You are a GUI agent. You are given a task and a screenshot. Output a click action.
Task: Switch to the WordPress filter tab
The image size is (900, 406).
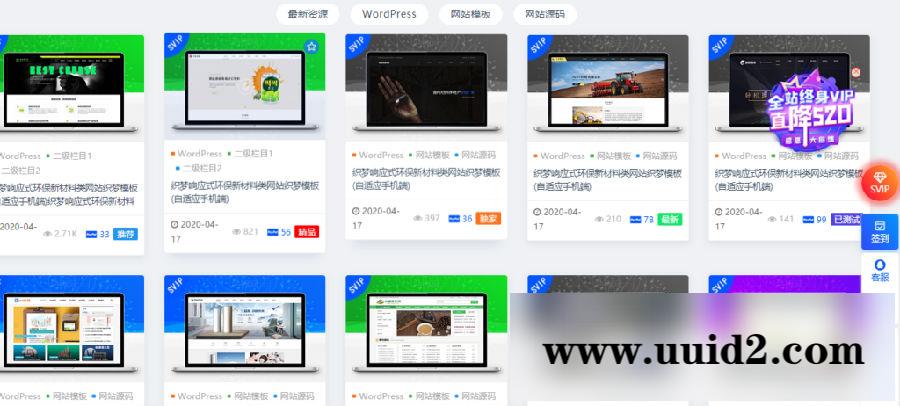point(389,14)
